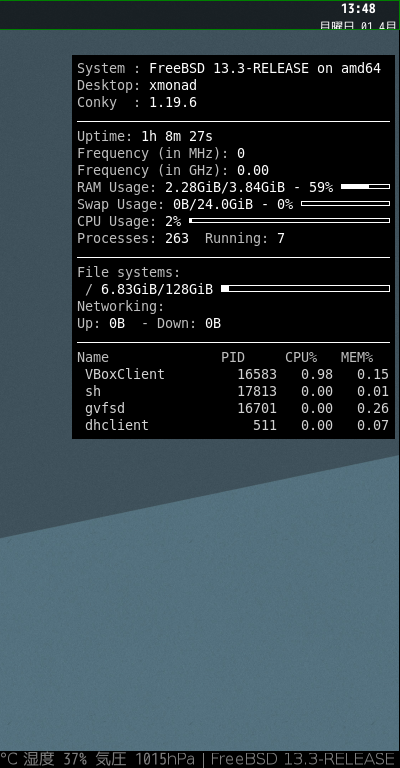Click PID 16583 in the process table
This screenshot has height=768, width=400.
tap(257, 375)
